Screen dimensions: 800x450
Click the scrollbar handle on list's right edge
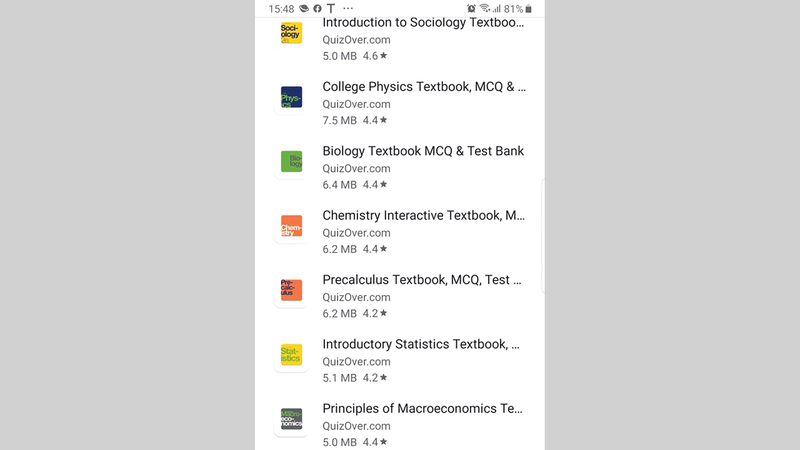[542, 235]
